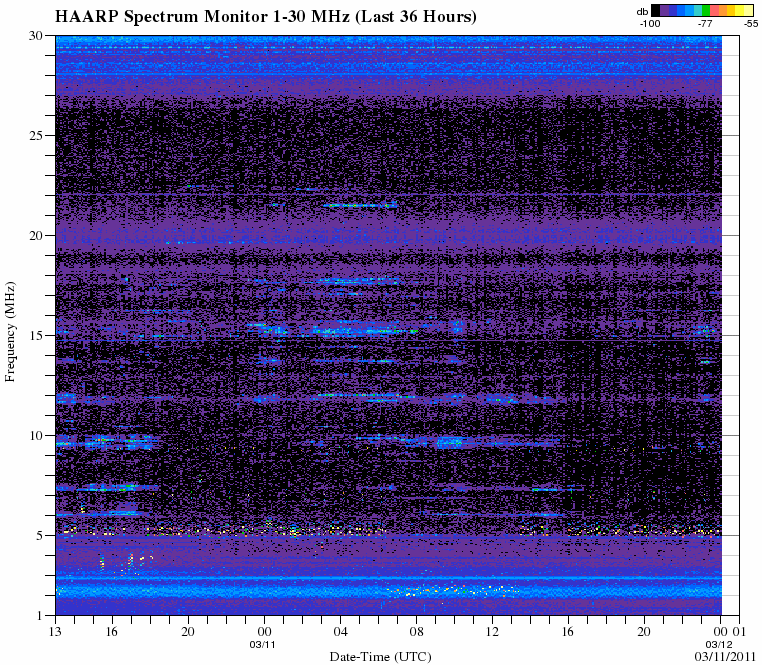Click the '30' MHz frequency axis label
The image size is (762, 665).
[35, 35]
